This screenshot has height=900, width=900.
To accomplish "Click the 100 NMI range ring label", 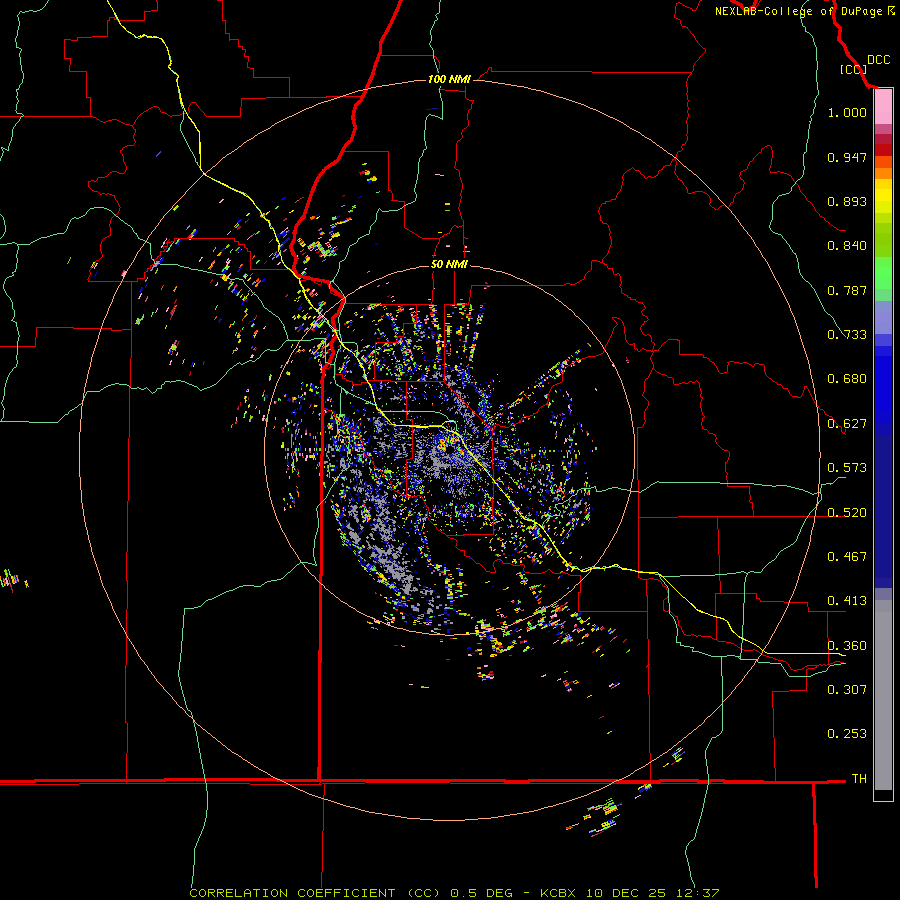I will (449, 79).
